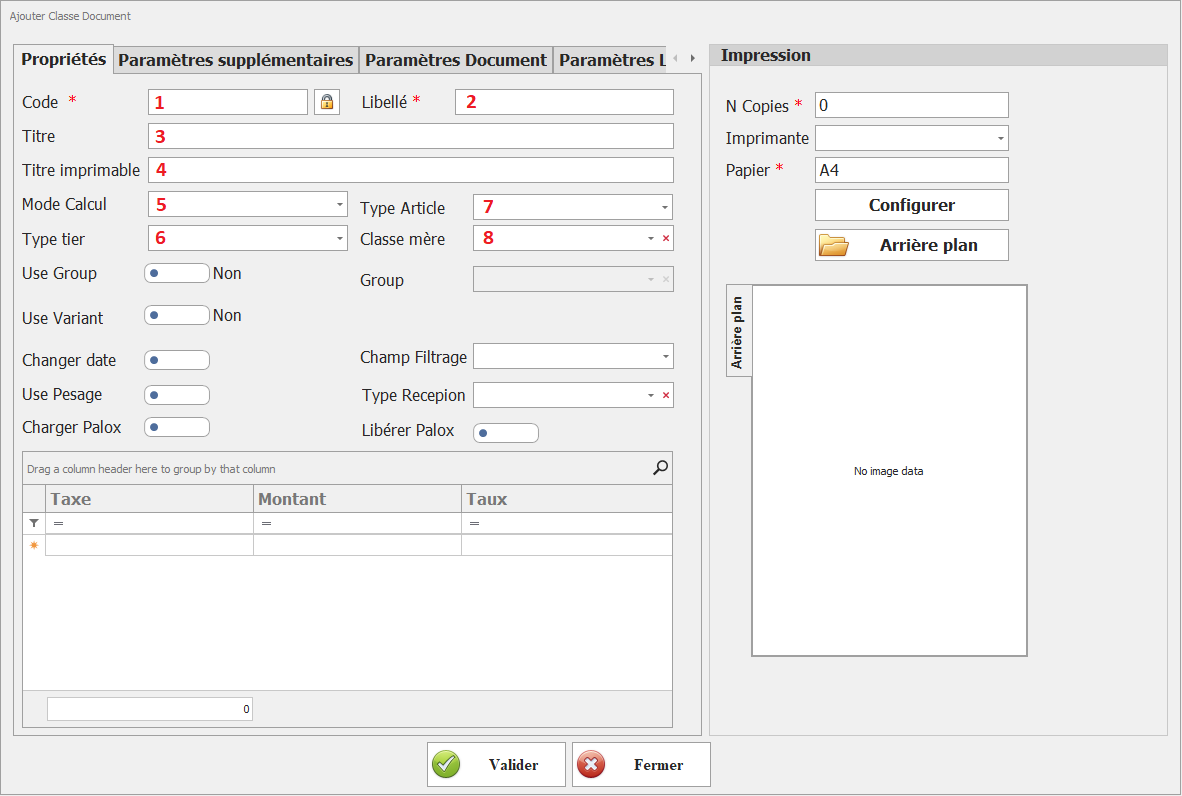This screenshot has width=1182, height=796.
Task: Click the filter icon in grid filter row
Action: point(34,523)
